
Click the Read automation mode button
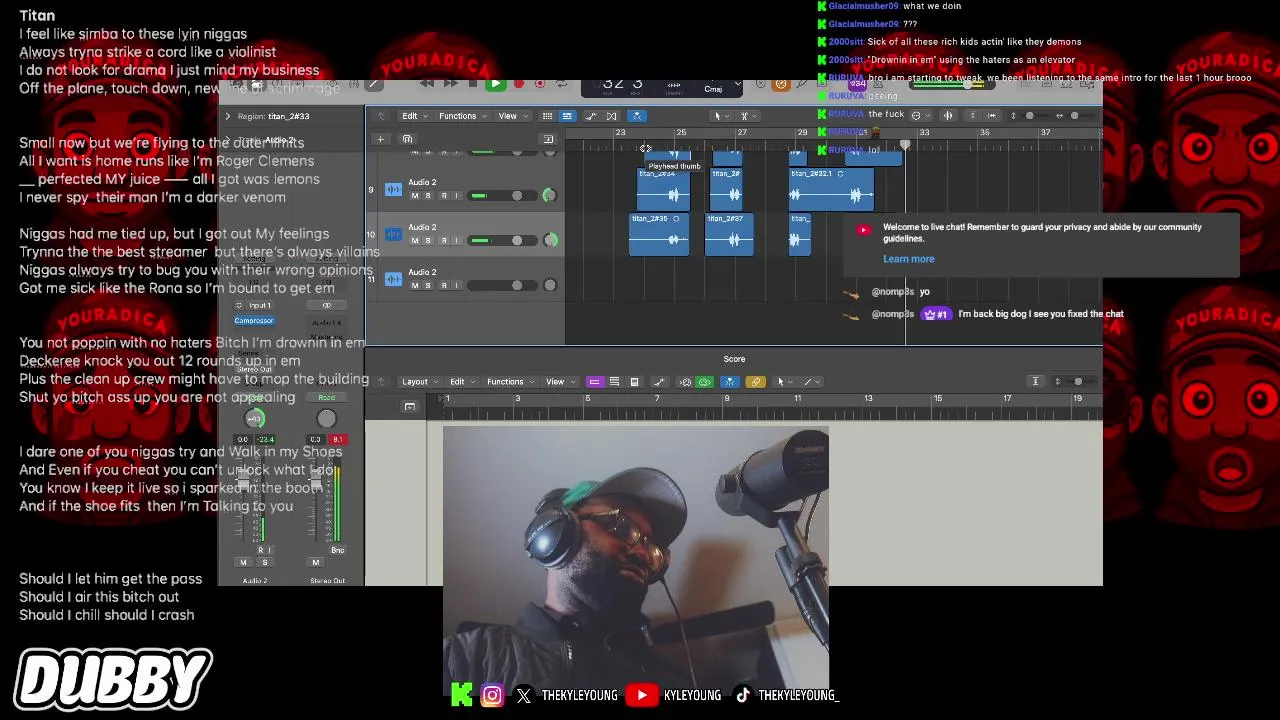326,397
